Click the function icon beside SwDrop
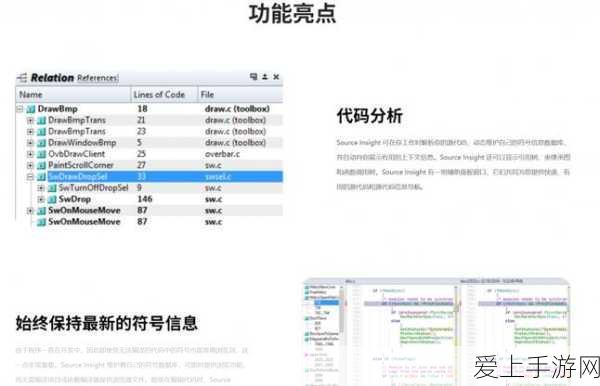 (x=52, y=199)
